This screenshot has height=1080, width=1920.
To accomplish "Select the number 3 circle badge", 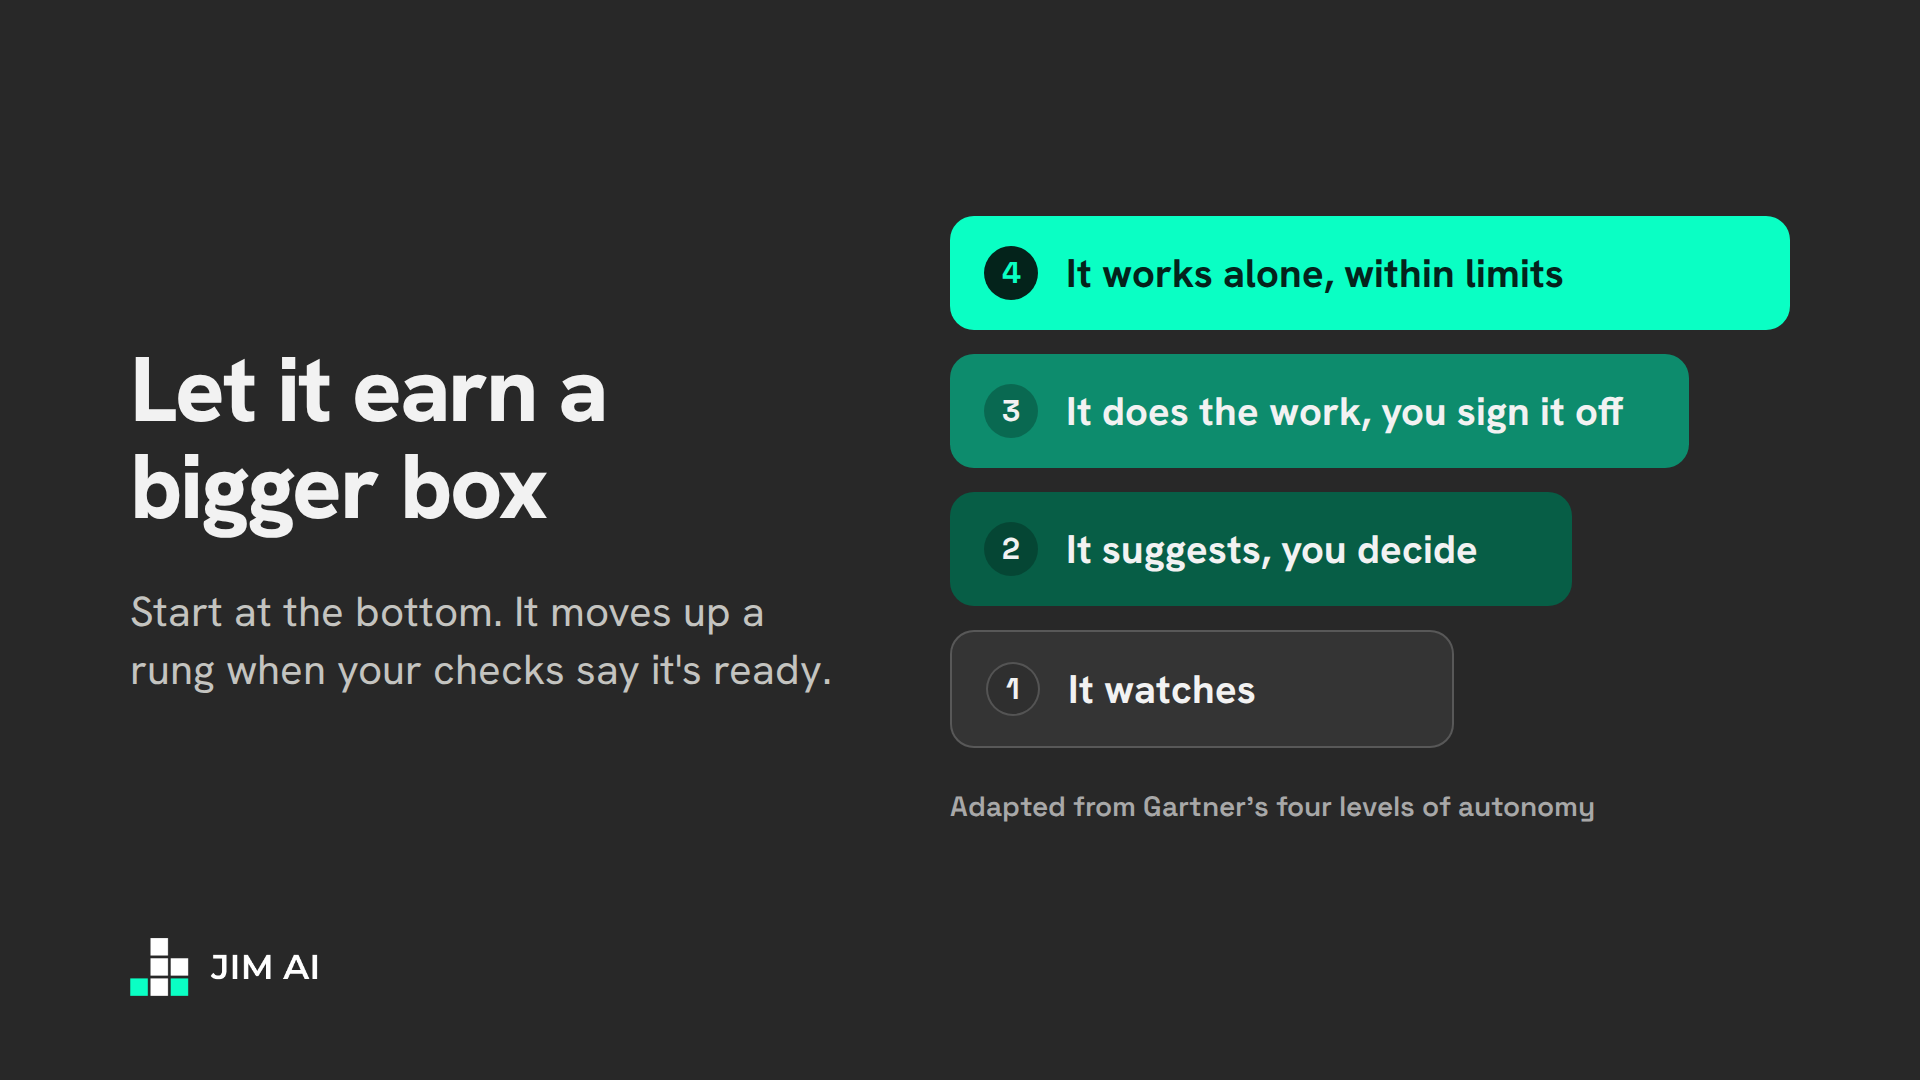I will coord(1011,411).
